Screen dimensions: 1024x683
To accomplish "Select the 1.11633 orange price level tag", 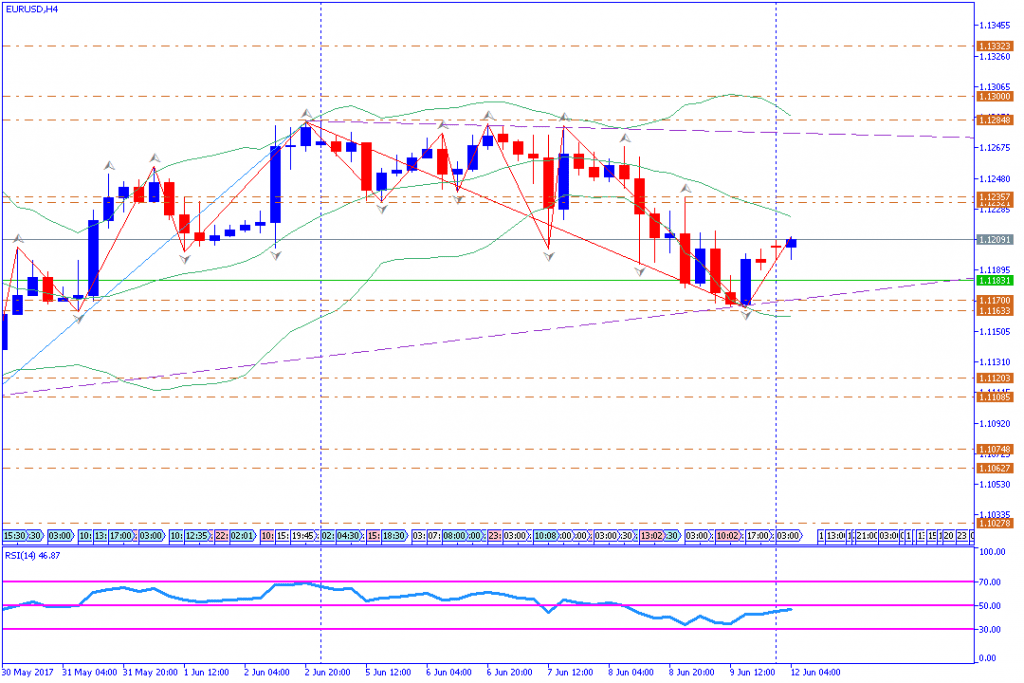I will pos(995,311).
